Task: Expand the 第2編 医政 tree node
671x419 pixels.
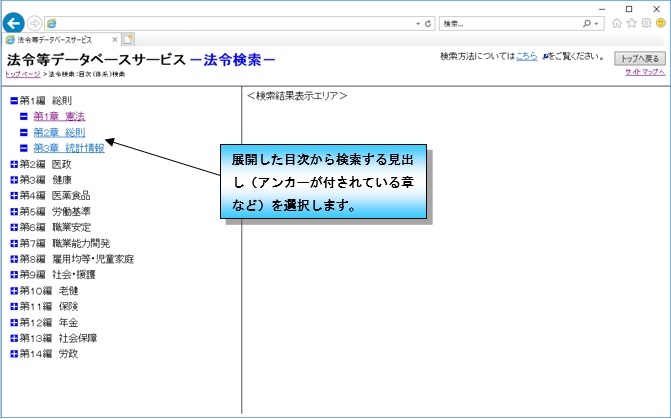Action: (x=13, y=164)
